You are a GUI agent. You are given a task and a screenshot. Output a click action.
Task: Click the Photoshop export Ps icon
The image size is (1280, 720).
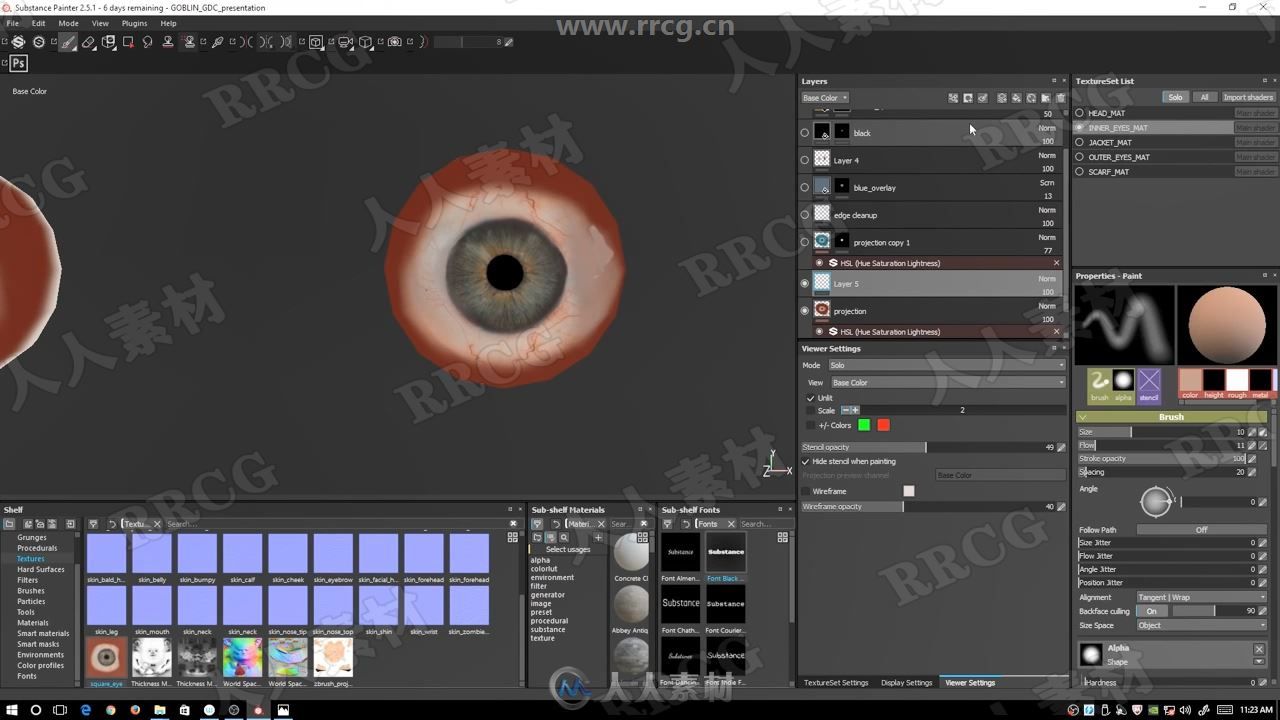(x=18, y=63)
